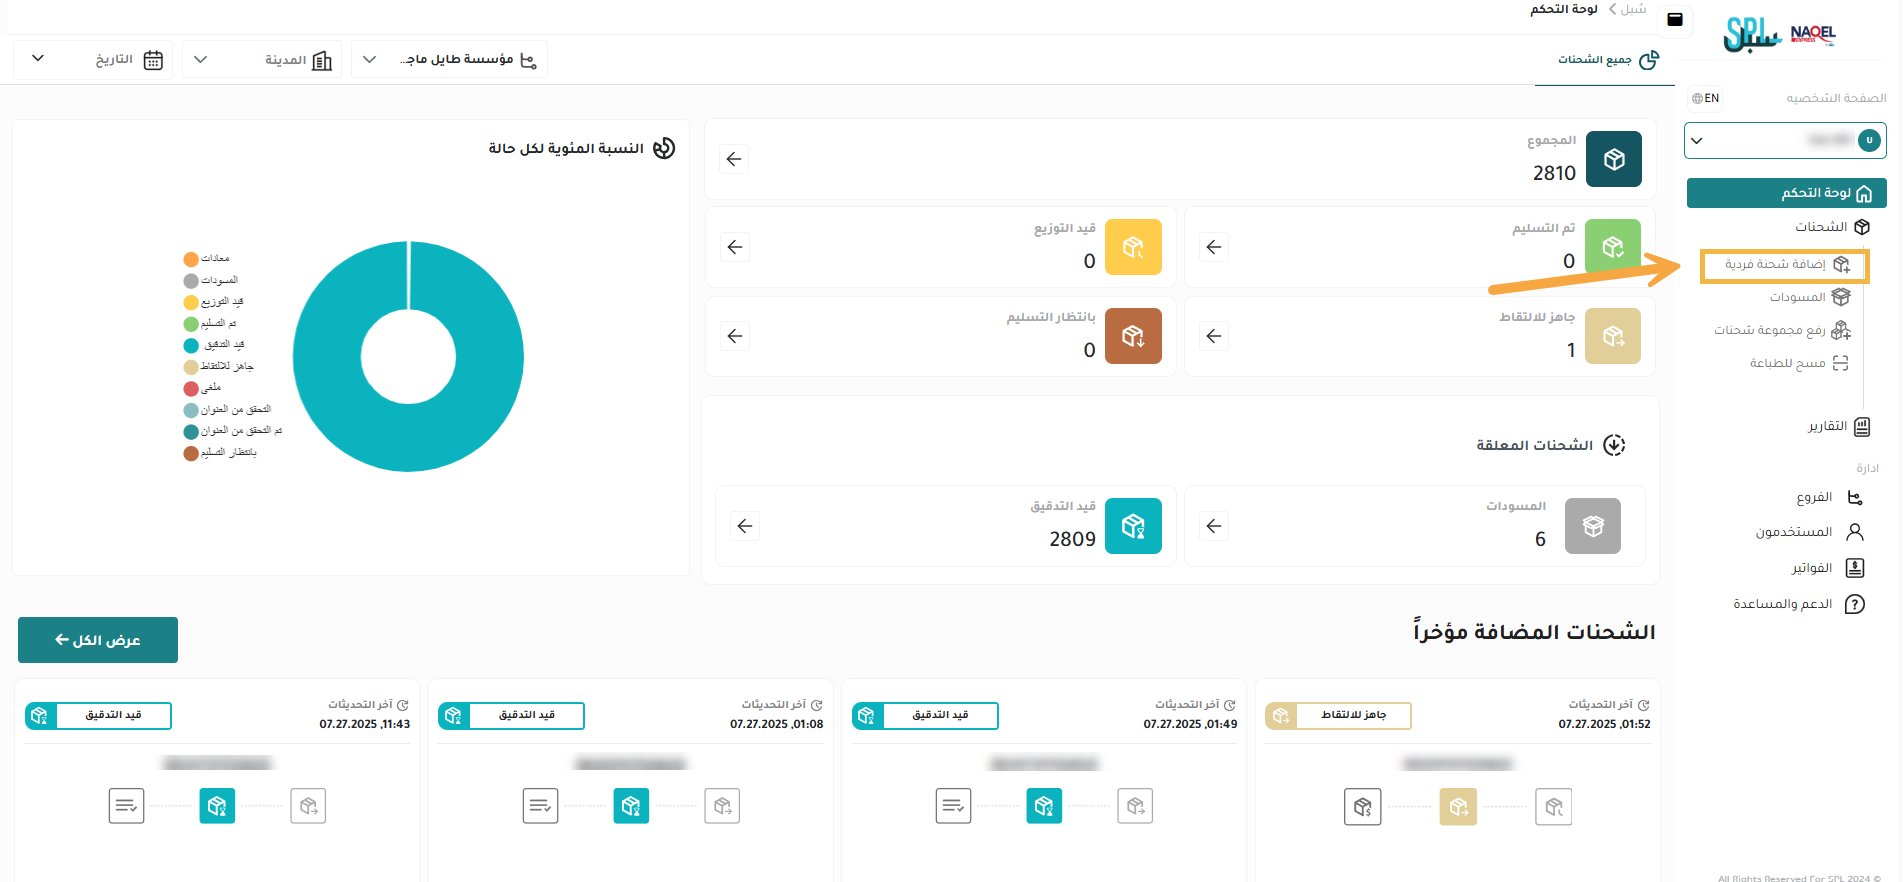Click the teal قيد التدقيق package icon
1903x882 pixels.
1132,526
